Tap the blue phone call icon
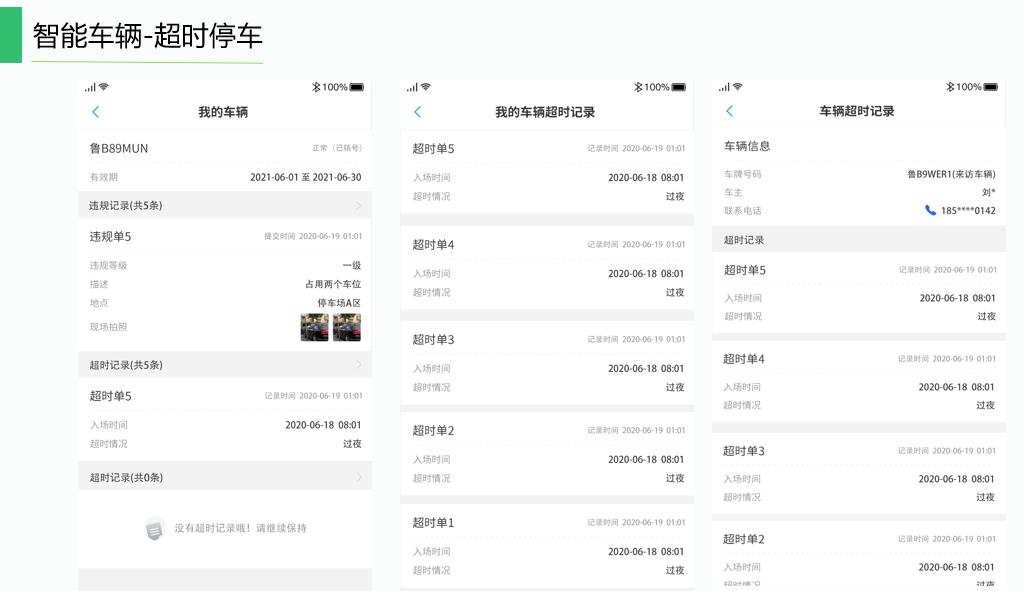The height and width of the screenshot is (591, 1023). [x=930, y=210]
